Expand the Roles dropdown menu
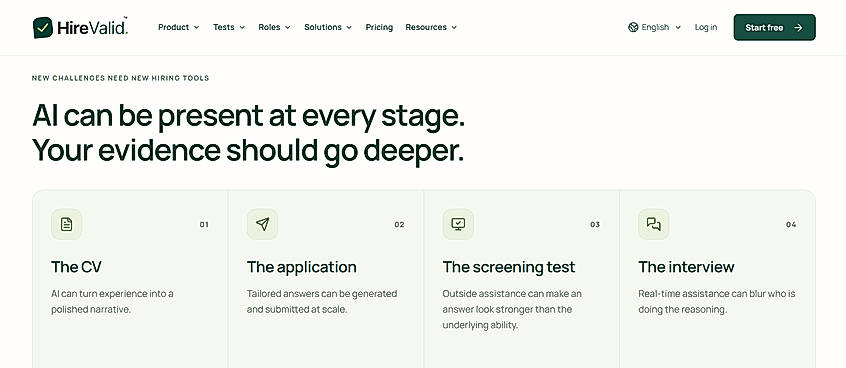 274,27
